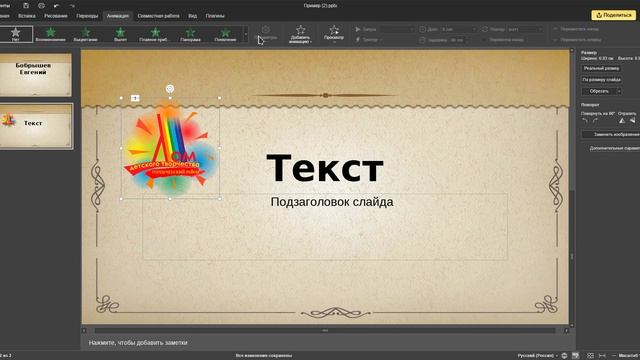Select the first slide thumbnail 'Бобрышев Евгений'
640x360 pixels.
click(x=36, y=75)
